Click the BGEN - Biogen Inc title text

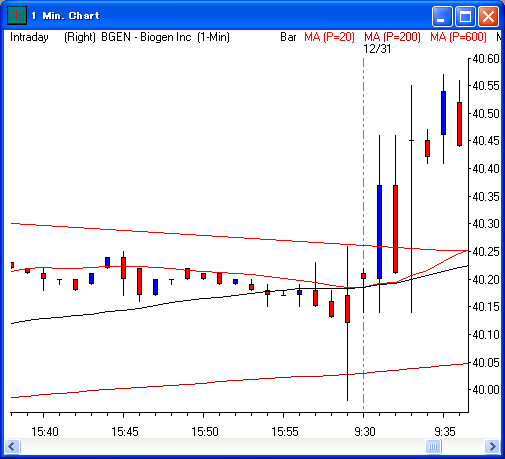(x=146, y=37)
